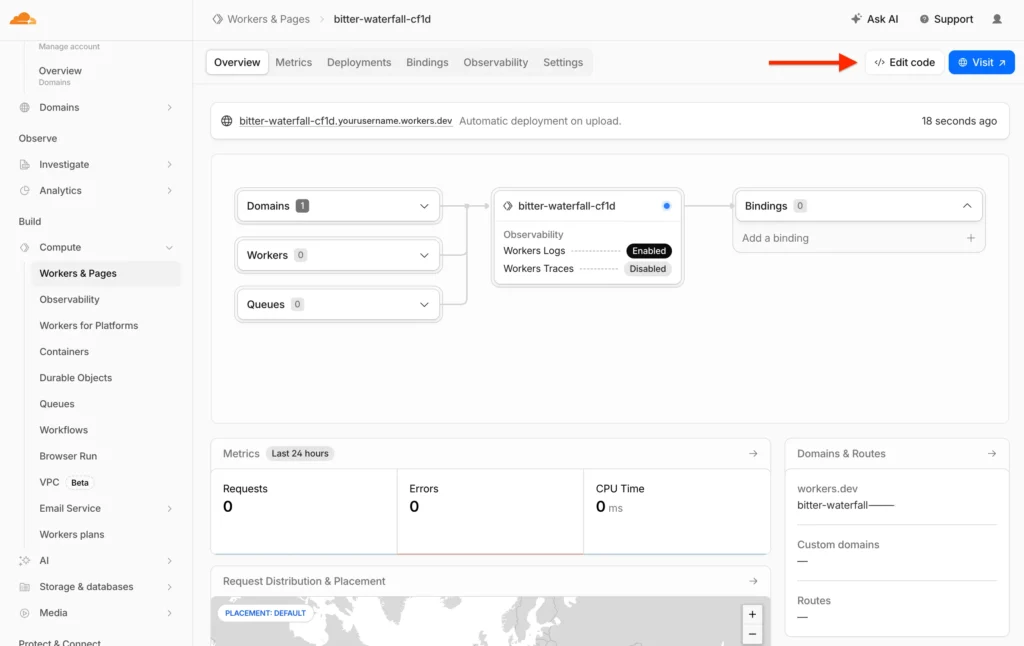Collapse the Bindings card chevron

click(967, 206)
